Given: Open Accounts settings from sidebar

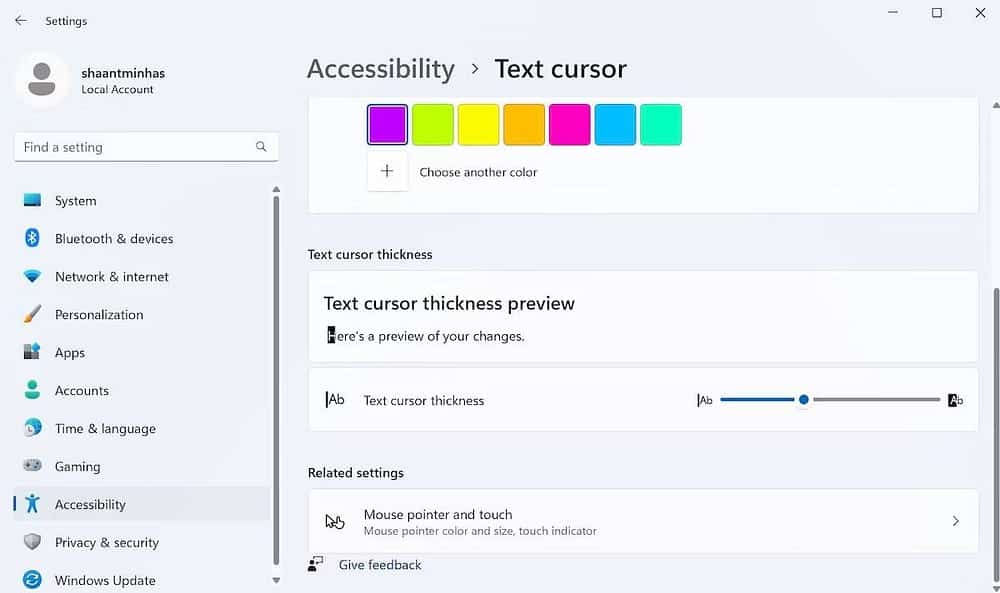Looking at the screenshot, I should click(x=81, y=390).
